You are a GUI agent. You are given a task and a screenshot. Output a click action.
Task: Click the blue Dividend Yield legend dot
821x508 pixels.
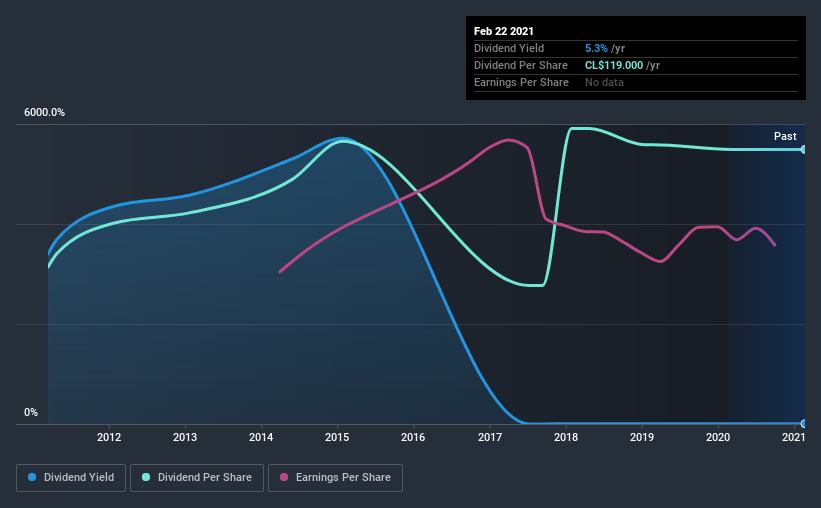32,477
